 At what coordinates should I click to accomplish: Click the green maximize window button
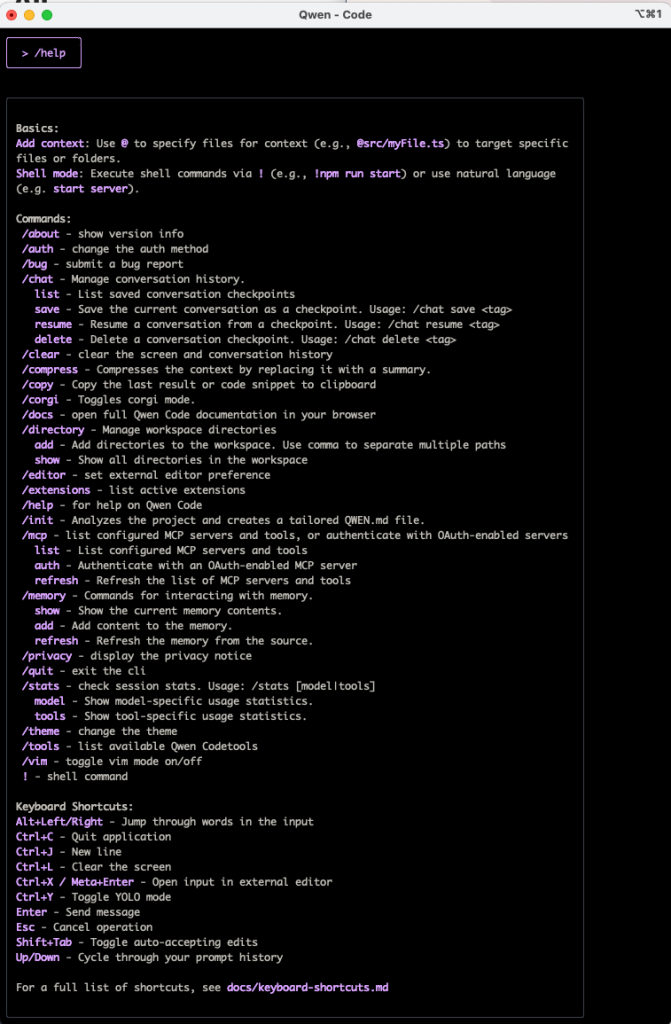click(x=46, y=14)
